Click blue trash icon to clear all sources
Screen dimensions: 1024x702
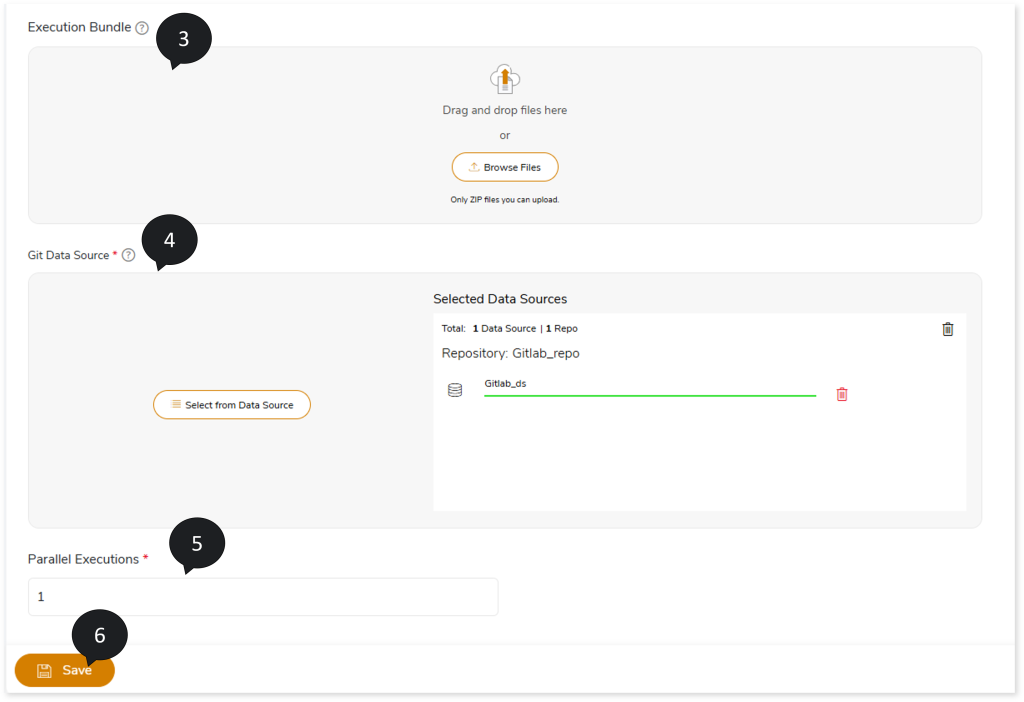948,329
